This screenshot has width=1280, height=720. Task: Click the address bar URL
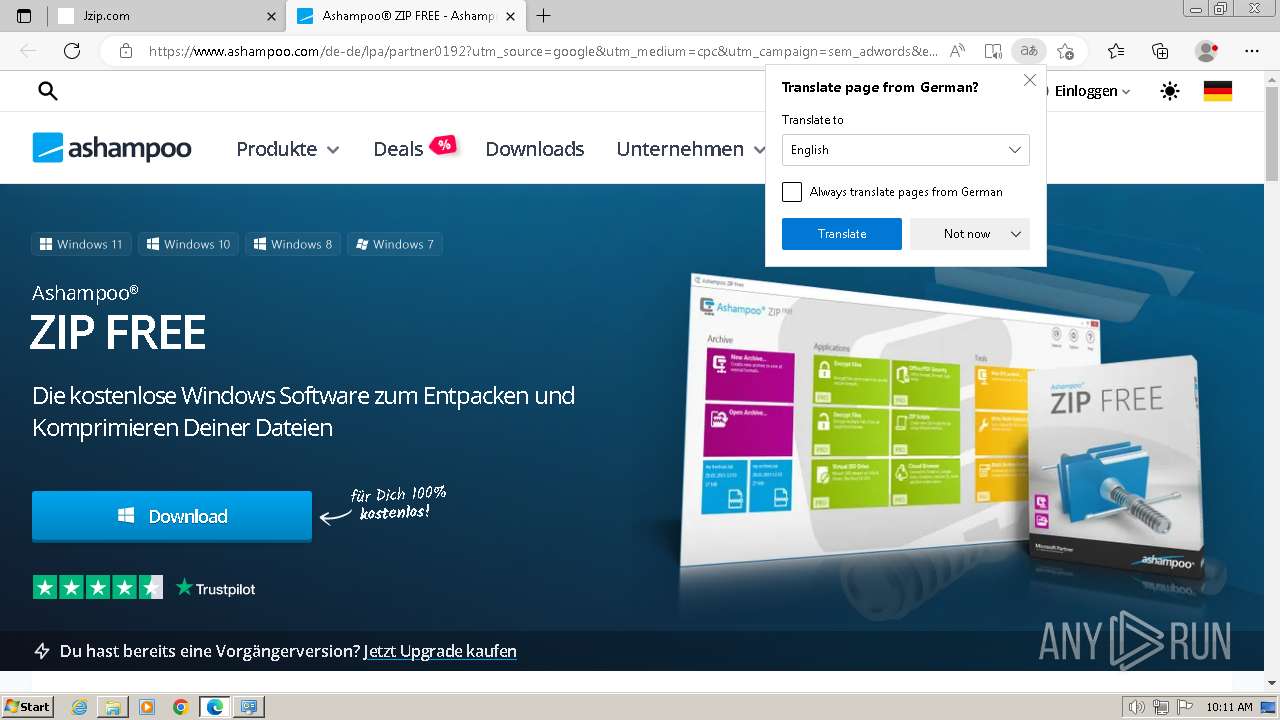[543, 51]
